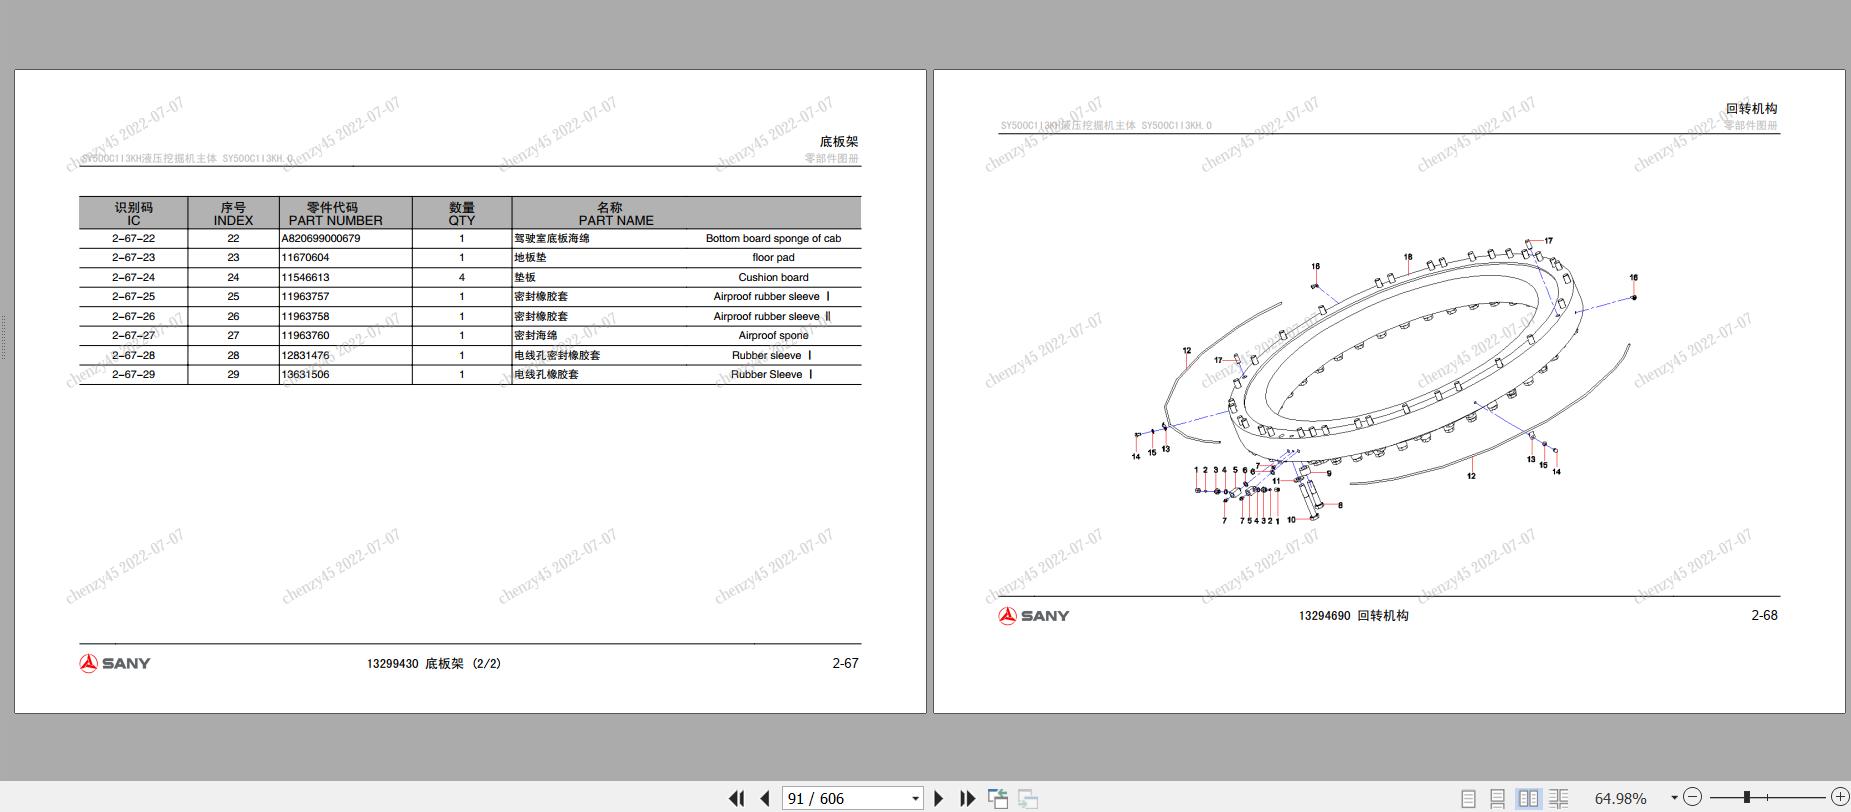Click the footer text 13294690 回转机构
Viewport: 1851px width, 812px height.
[1353, 615]
